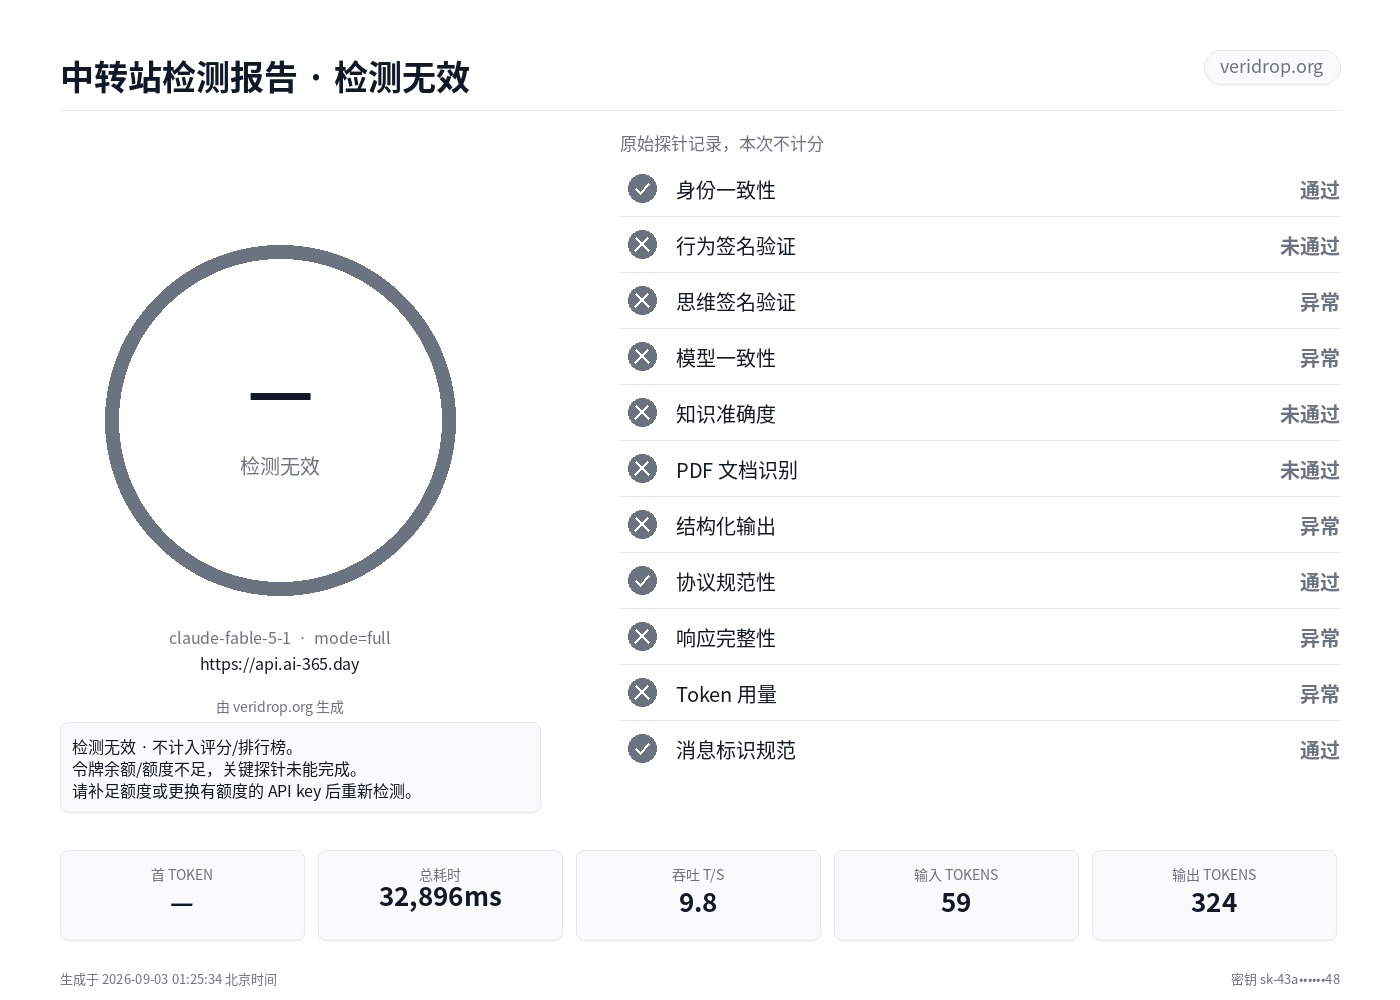Viewport: 1400px width, 1000px height.
Task: Select the 输出 TOKENS stat card
Action: point(1214,895)
